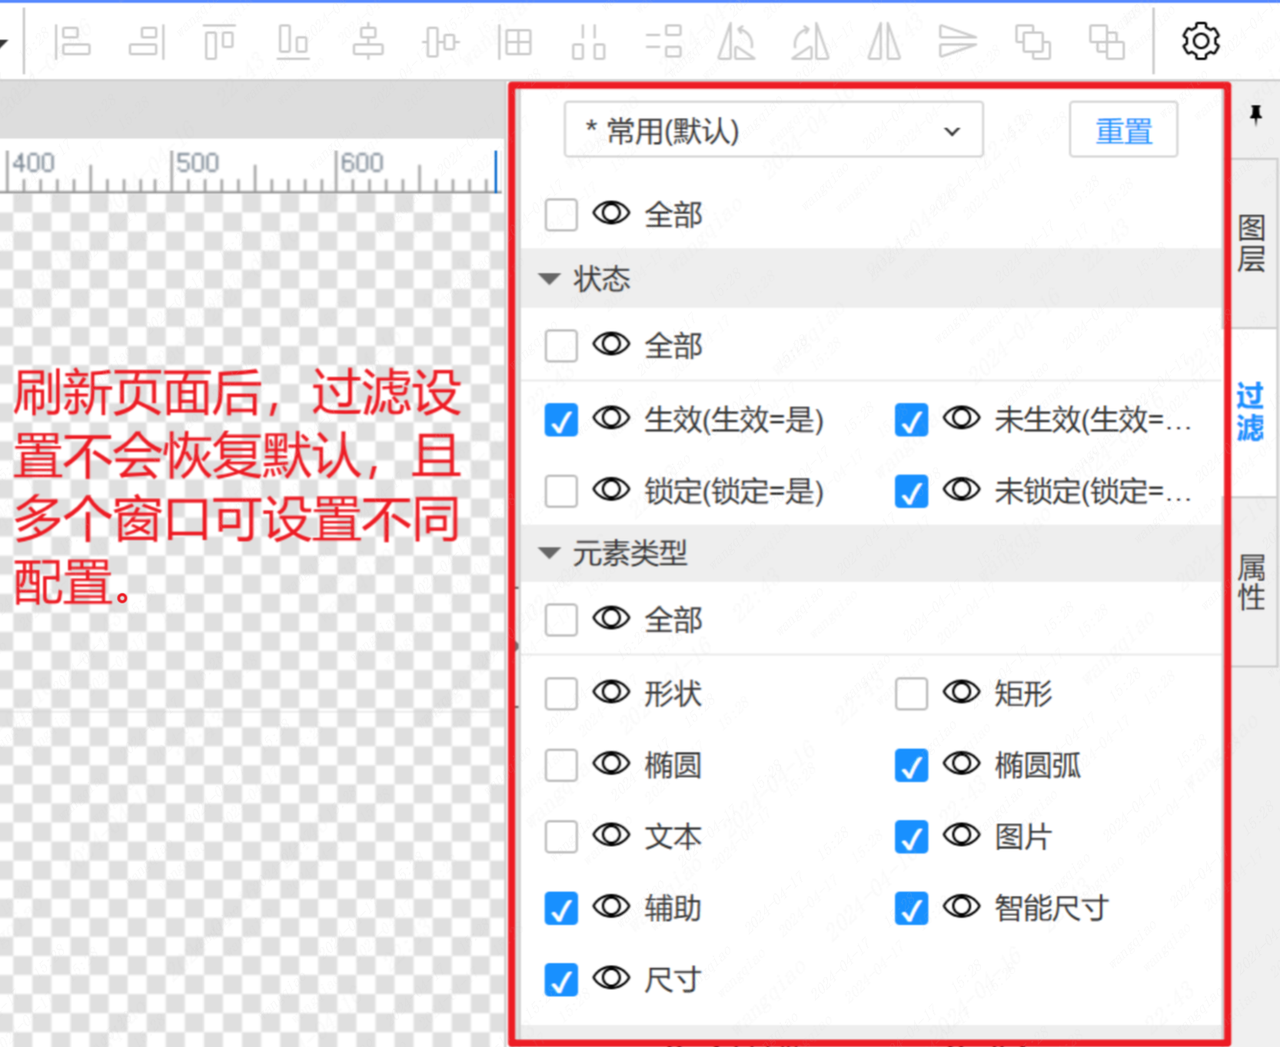Click the distribute horizontally toolbar icon
Image resolution: width=1280 pixels, height=1047 pixels.
tap(588, 42)
